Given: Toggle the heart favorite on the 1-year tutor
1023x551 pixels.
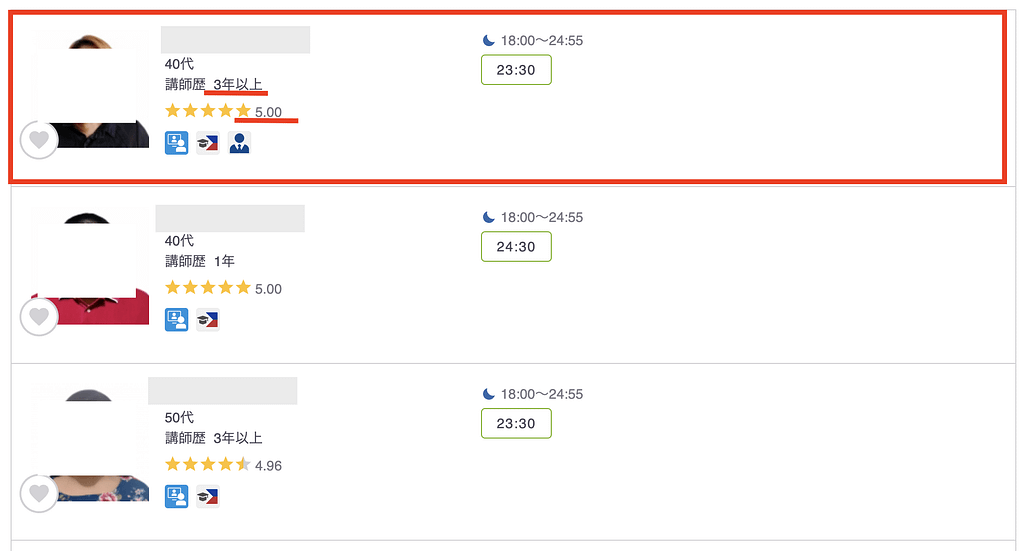Looking at the screenshot, I should pyautogui.click(x=39, y=317).
